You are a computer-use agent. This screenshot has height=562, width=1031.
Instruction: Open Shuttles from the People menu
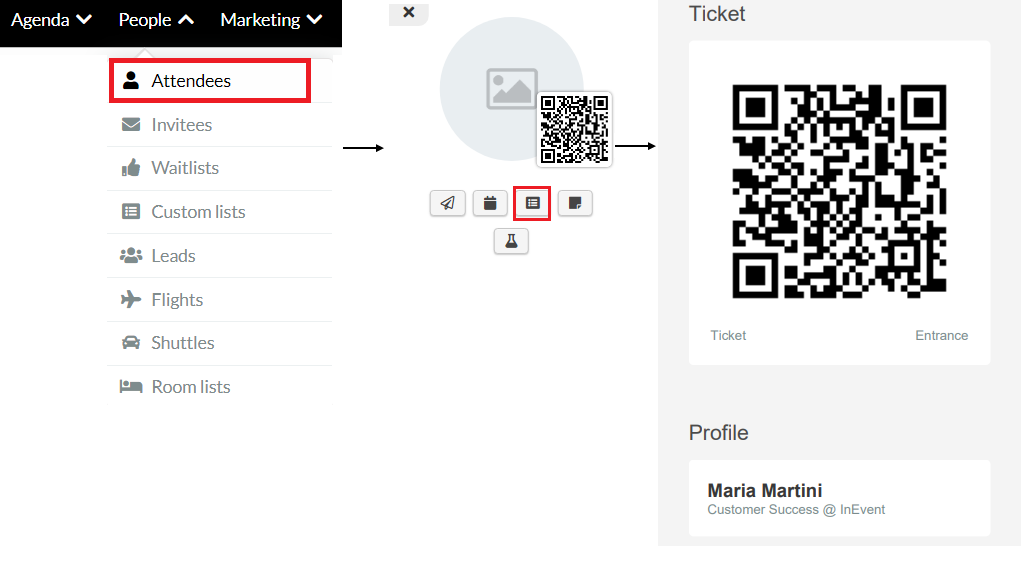coord(220,343)
